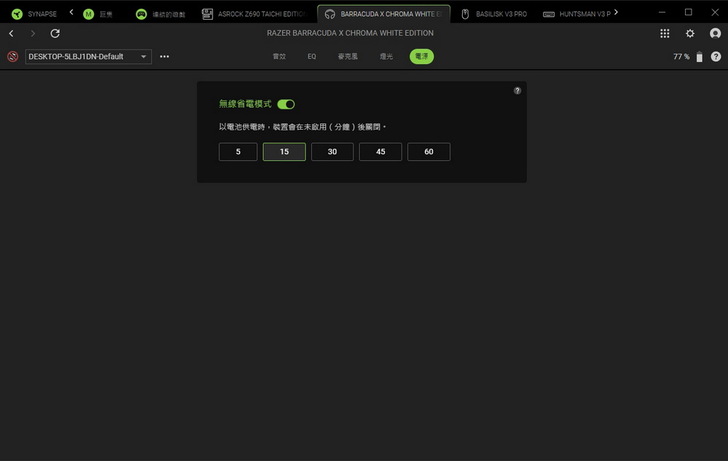This screenshot has height=461, width=728.
Task: Set power-off timeout to 15 minutes
Action: point(284,152)
